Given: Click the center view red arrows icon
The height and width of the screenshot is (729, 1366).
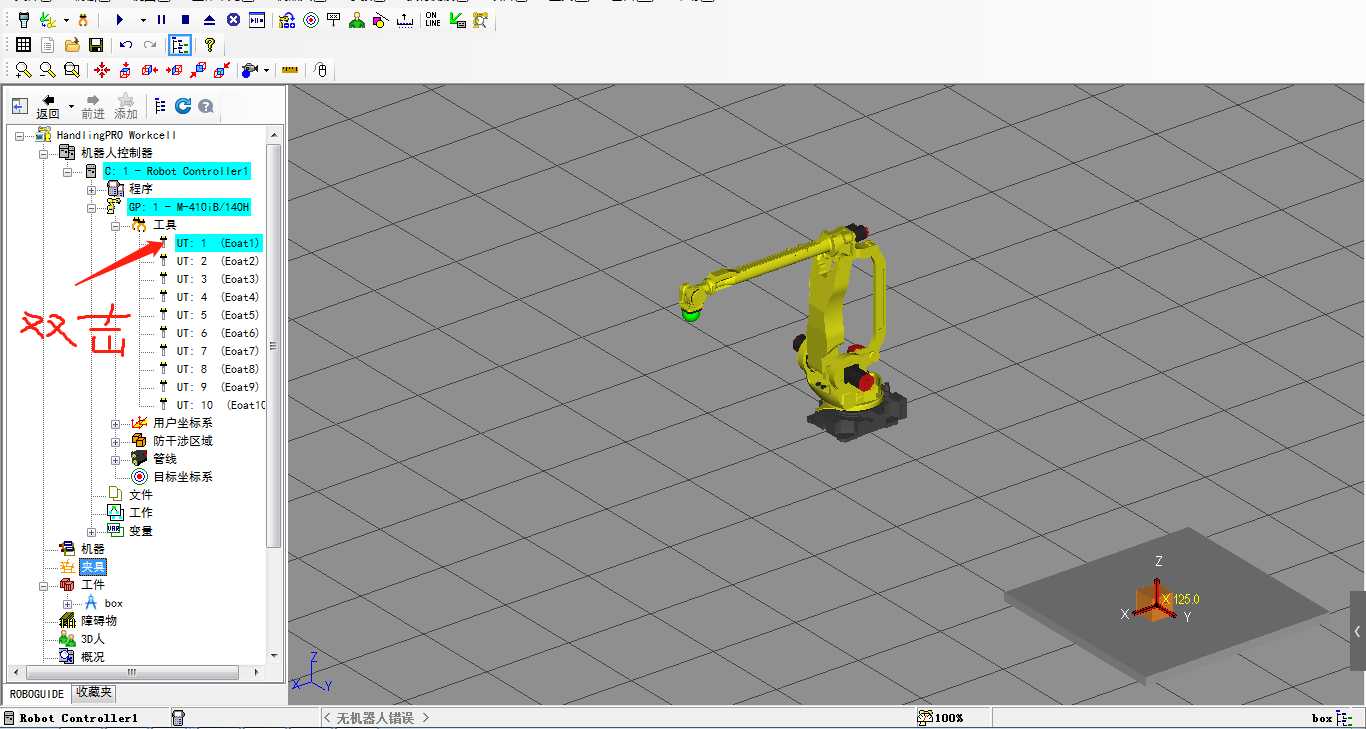Looking at the screenshot, I should click(102, 70).
